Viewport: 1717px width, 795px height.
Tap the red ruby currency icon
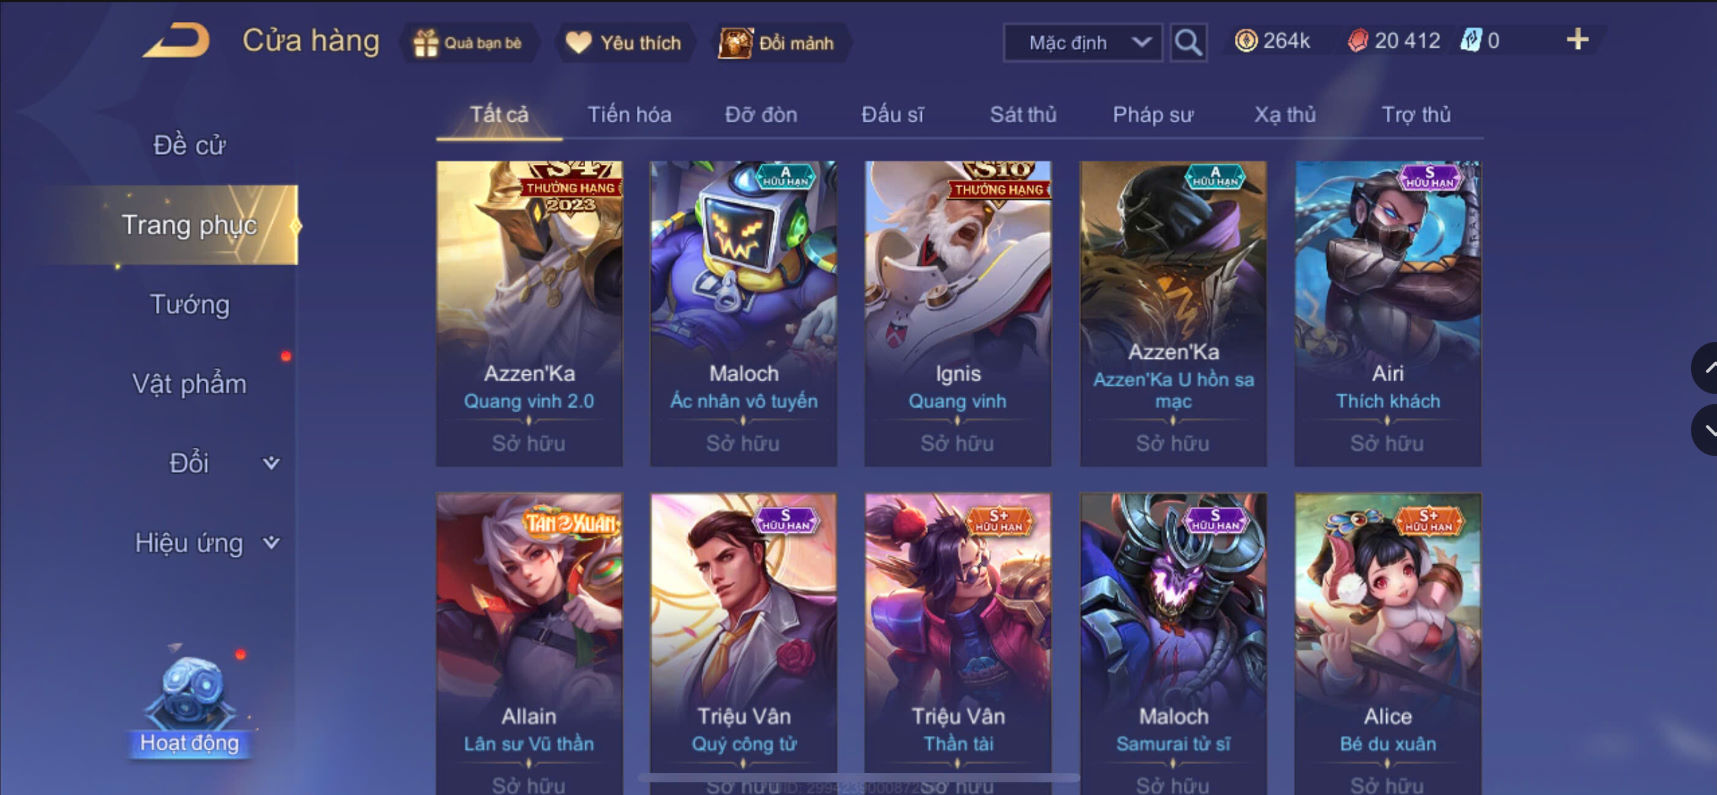click(1357, 41)
